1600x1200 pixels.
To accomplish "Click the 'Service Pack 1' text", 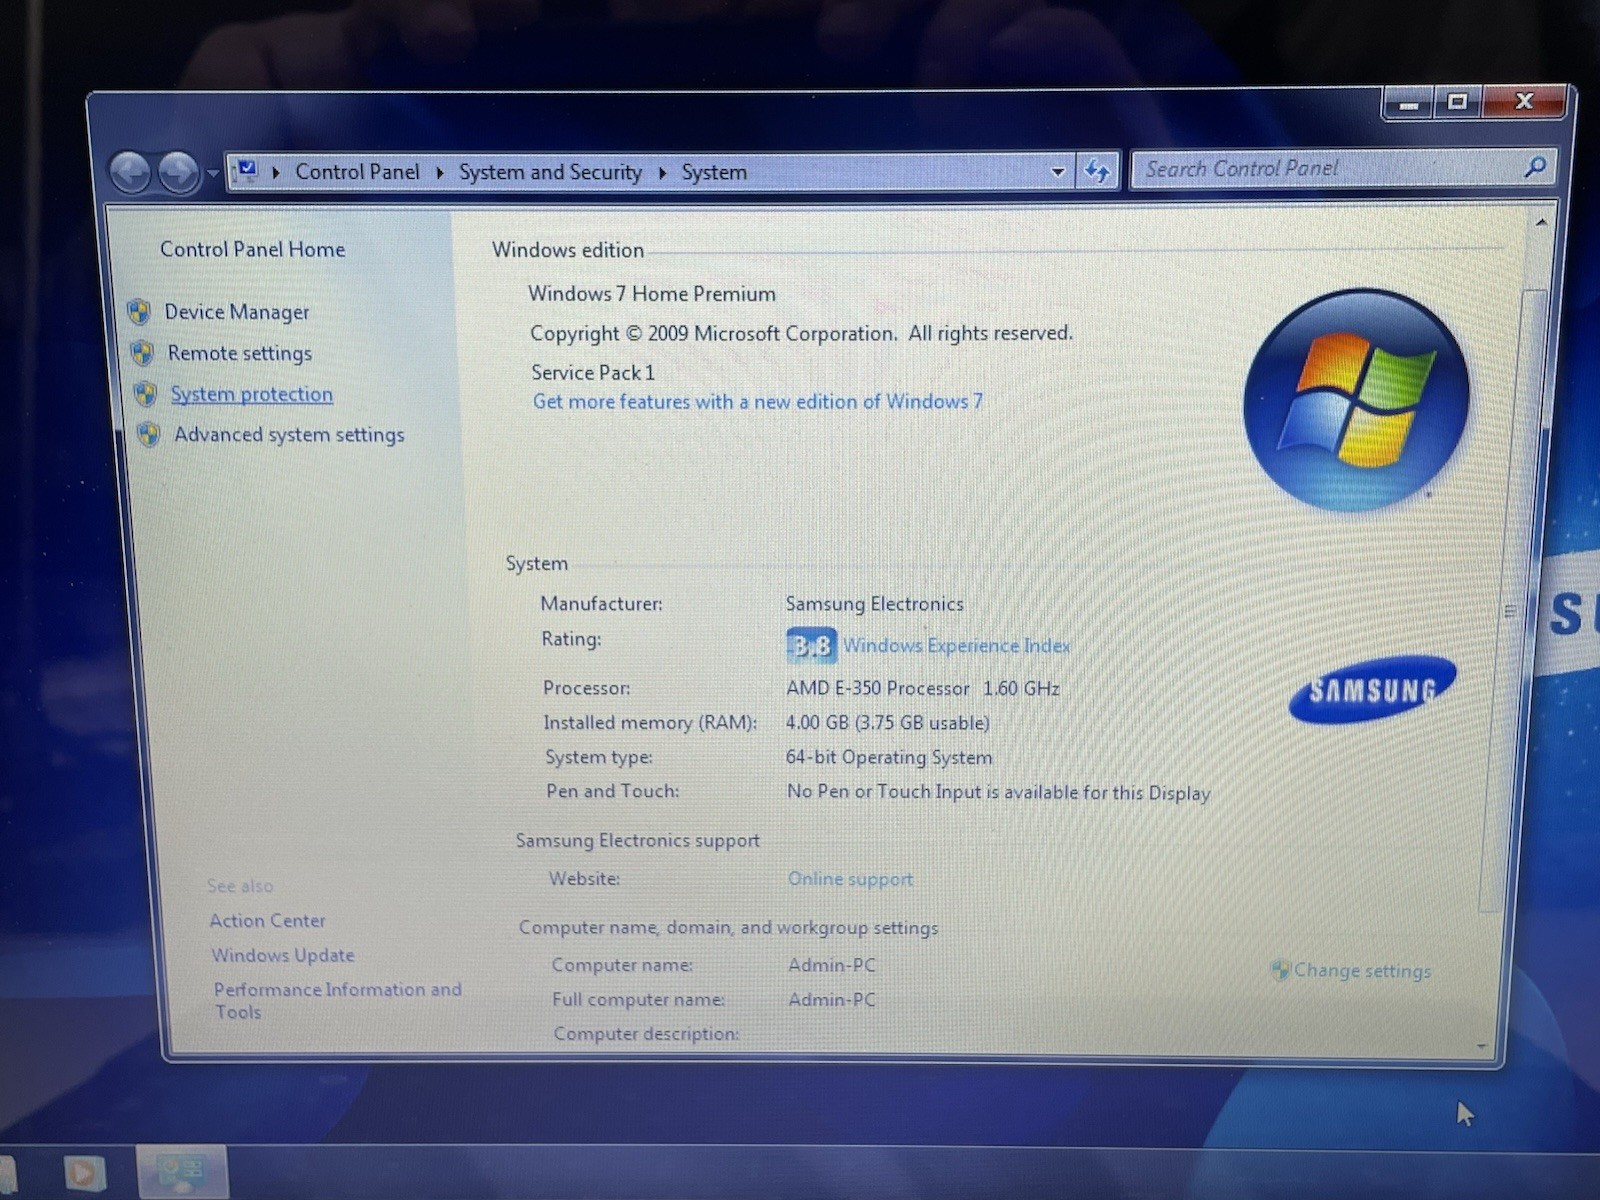I will click(x=593, y=373).
